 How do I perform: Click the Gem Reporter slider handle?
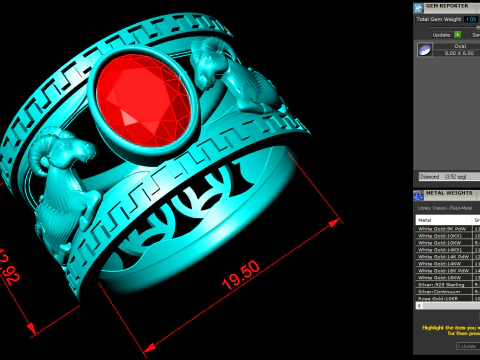point(478,27)
